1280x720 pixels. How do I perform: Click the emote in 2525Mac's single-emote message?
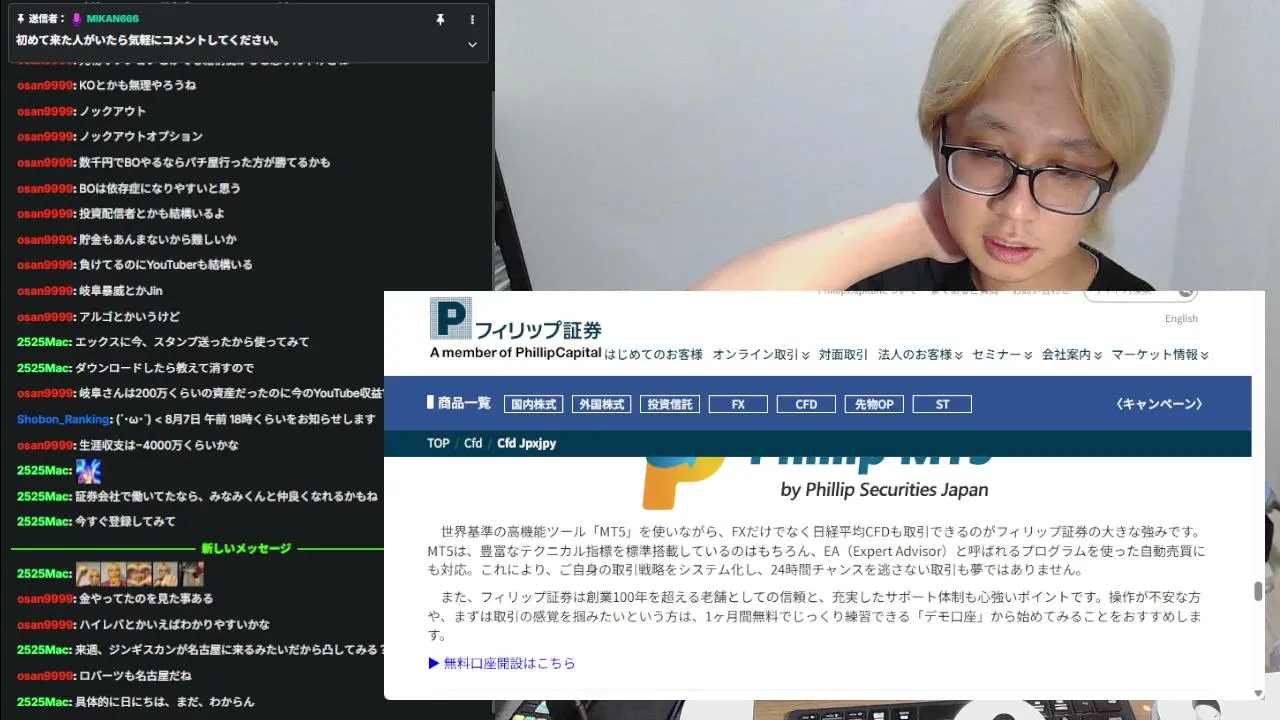(89, 470)
